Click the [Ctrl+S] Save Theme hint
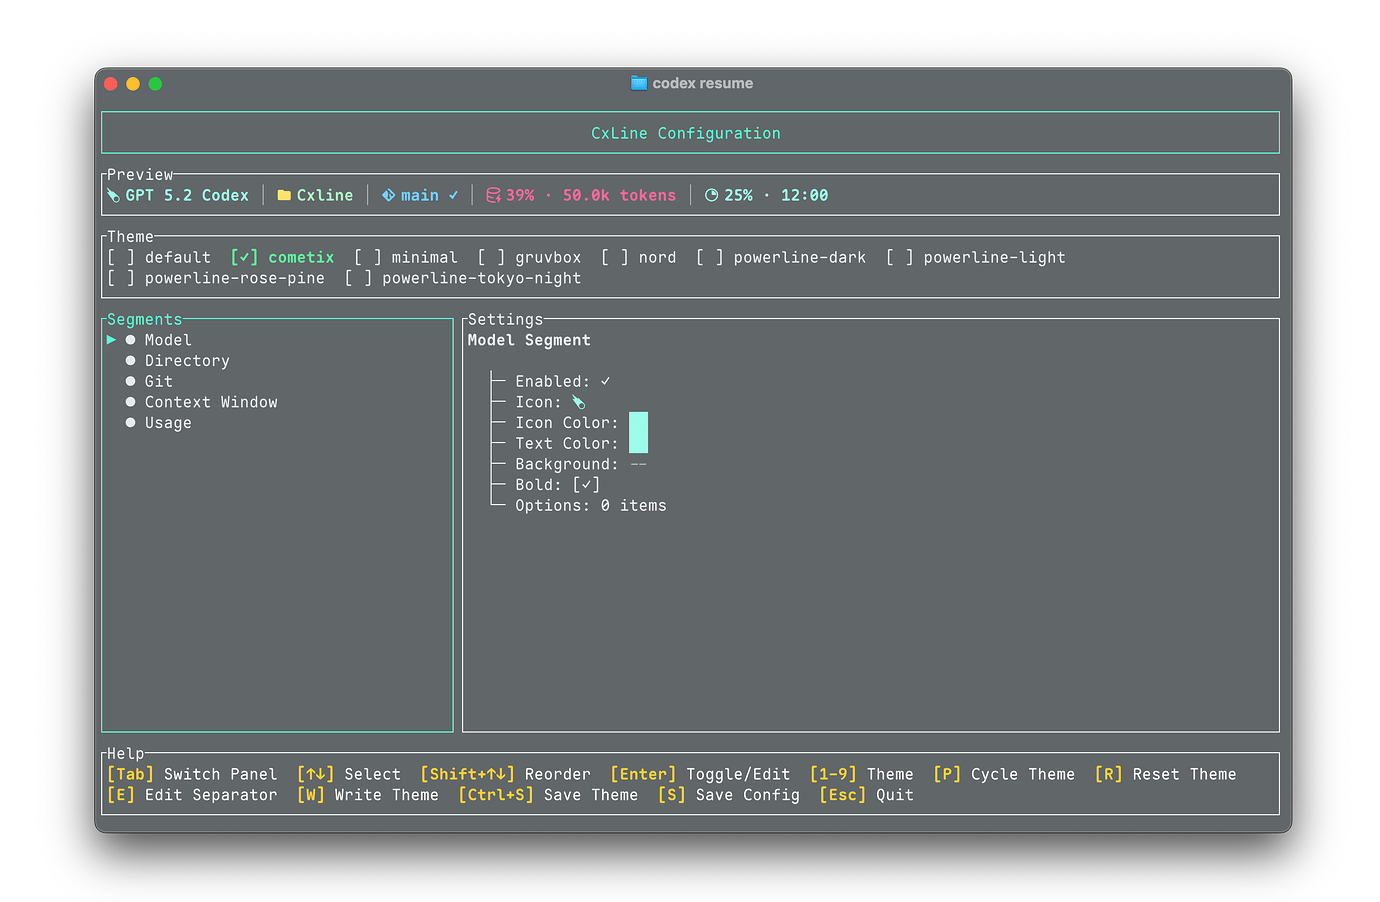This screenshot has height=902, width=1380. tap(548, 795)
